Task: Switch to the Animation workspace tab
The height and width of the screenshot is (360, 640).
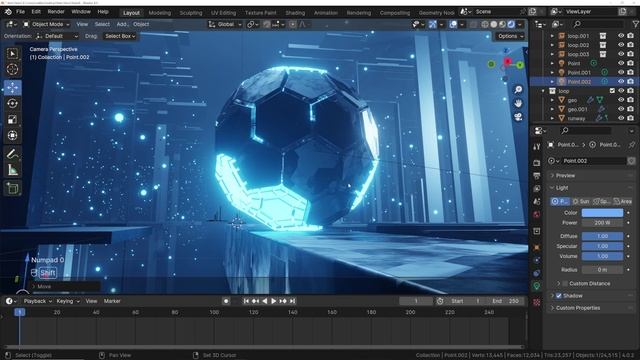Action: pyautogui.click(x=326, y=13)
